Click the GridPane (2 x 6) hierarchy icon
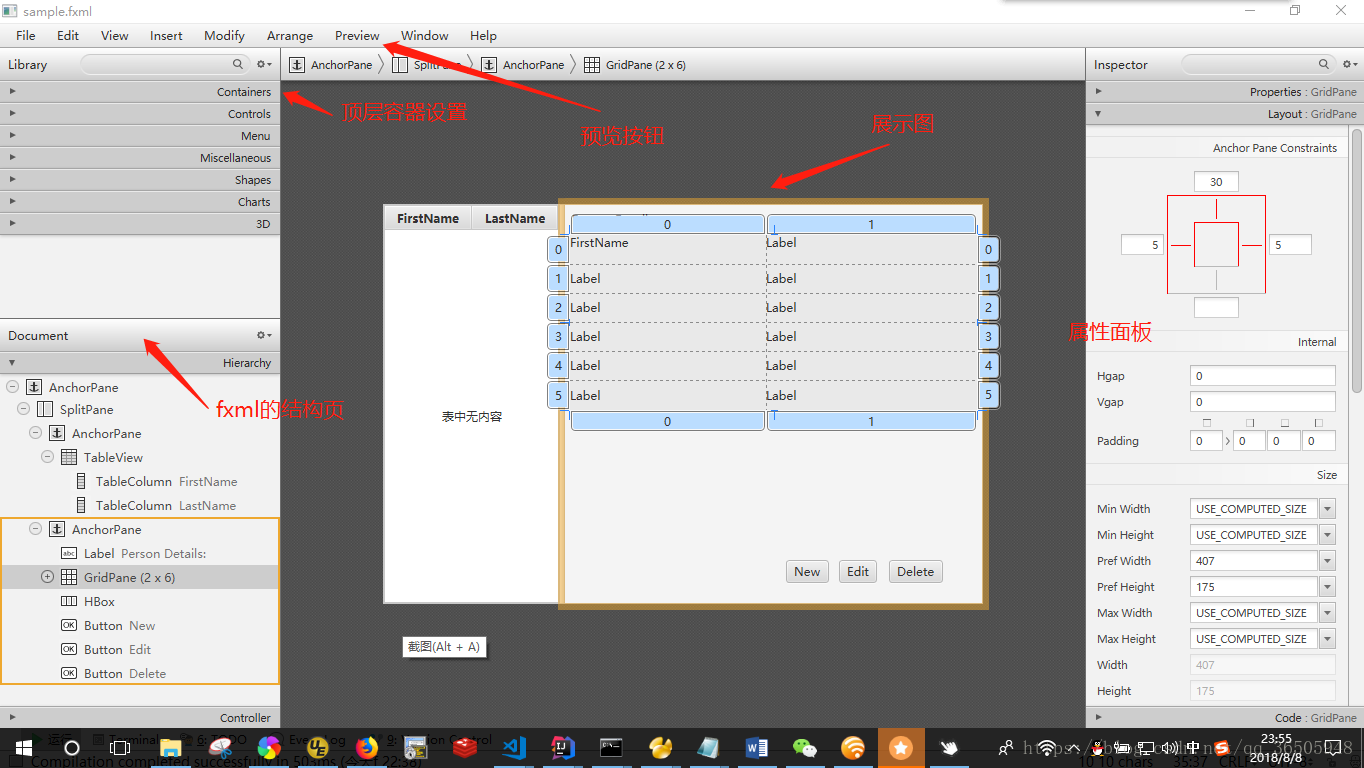Viewport: 1364px width, 768px height. [69, 578]
